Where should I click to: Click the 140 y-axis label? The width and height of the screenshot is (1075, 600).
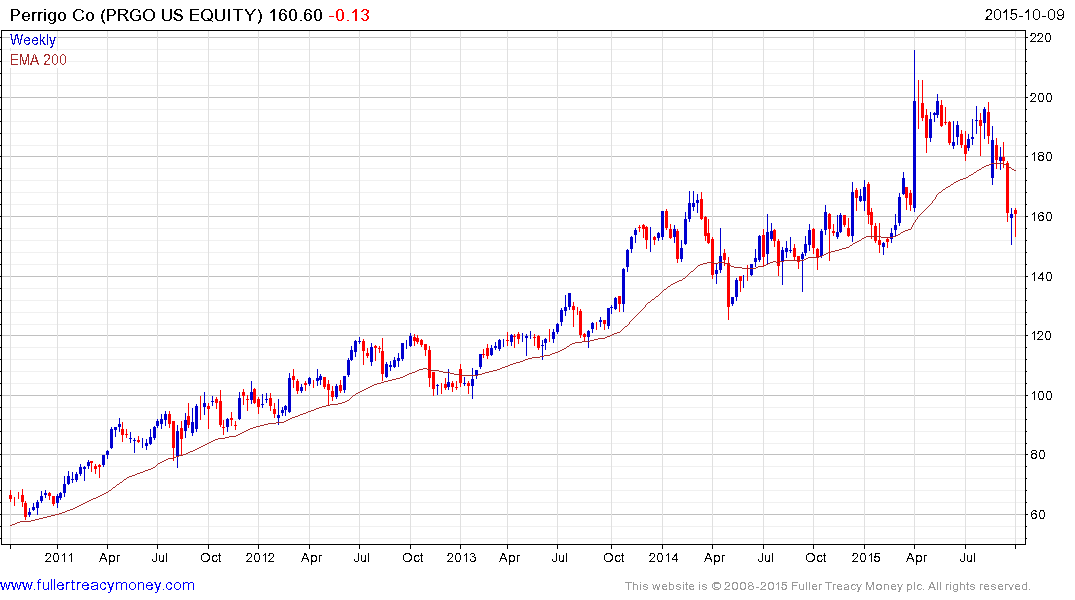[1041, 276]
